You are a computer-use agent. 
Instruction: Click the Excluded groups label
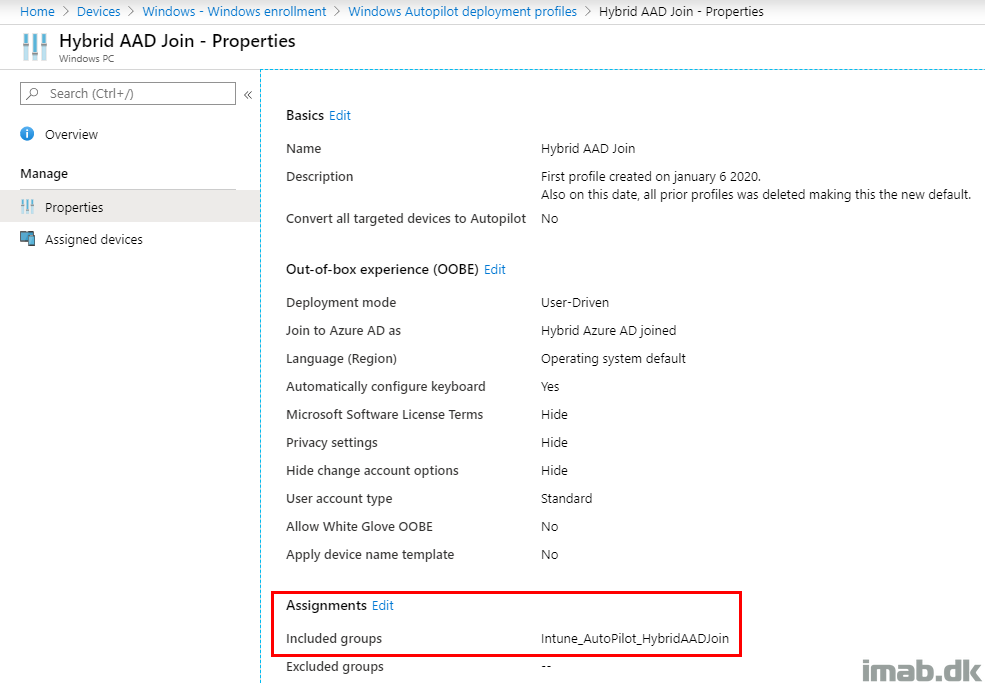[x=335, y=667]
